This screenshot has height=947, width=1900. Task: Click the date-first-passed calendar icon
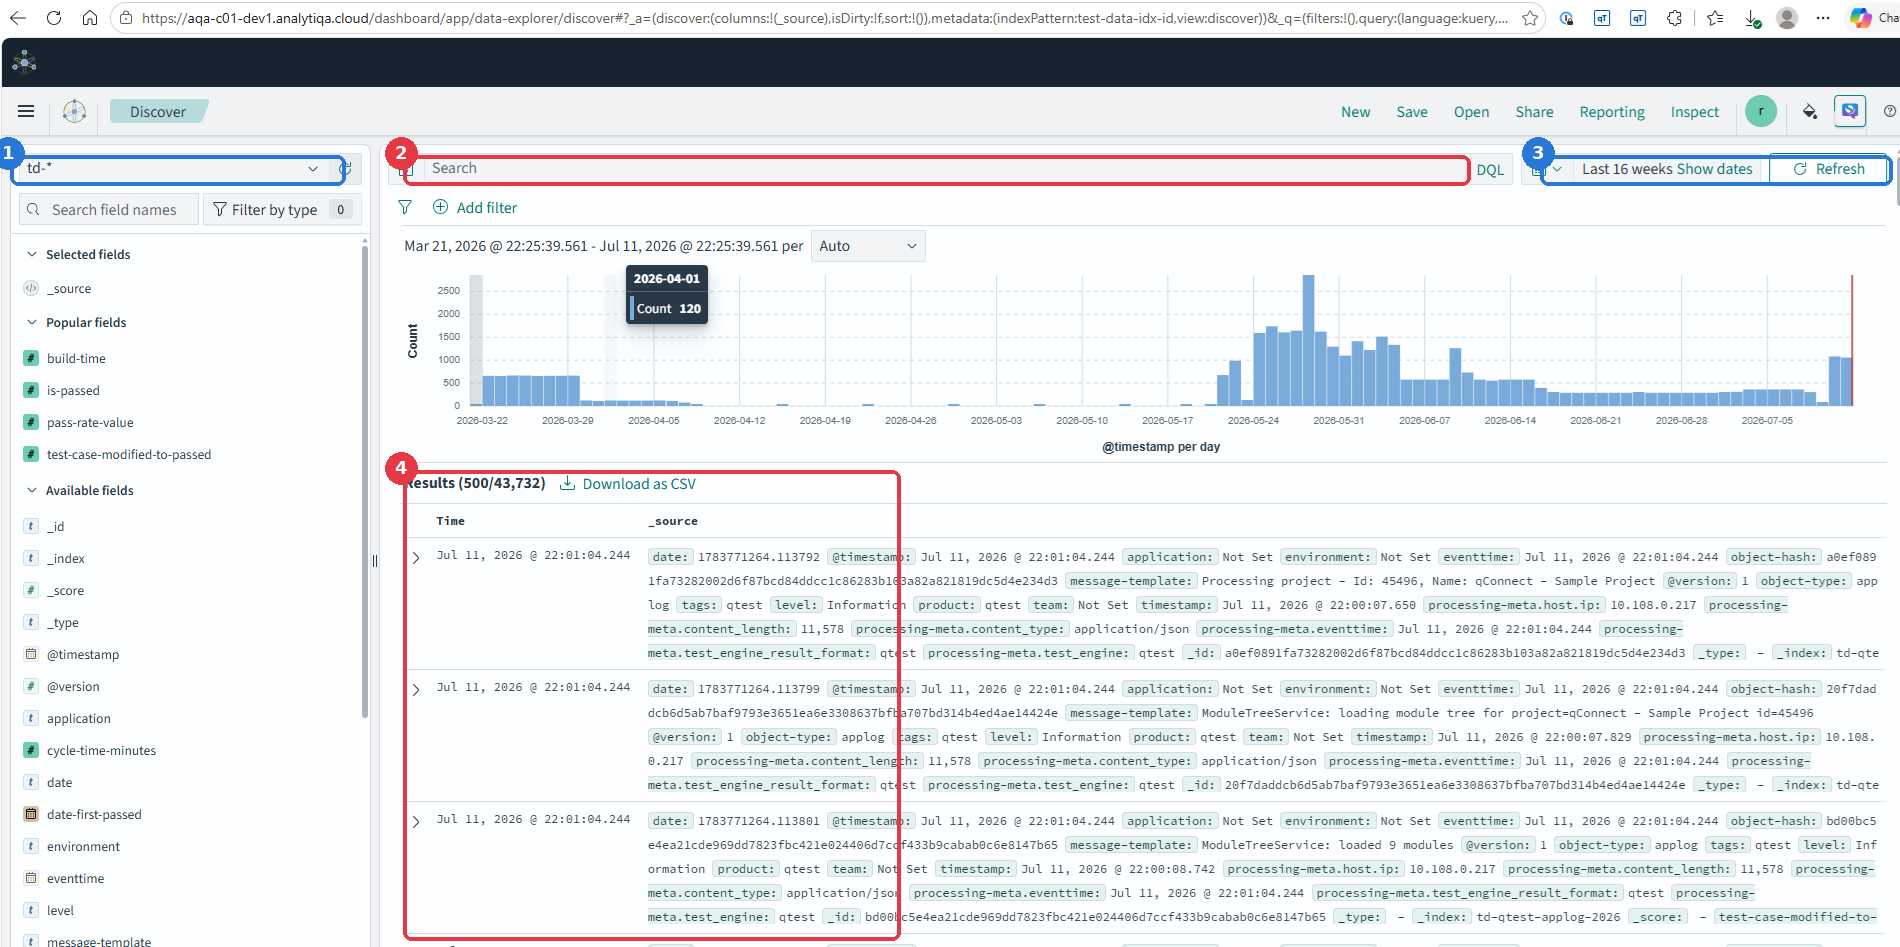click(x=31, y=814)
